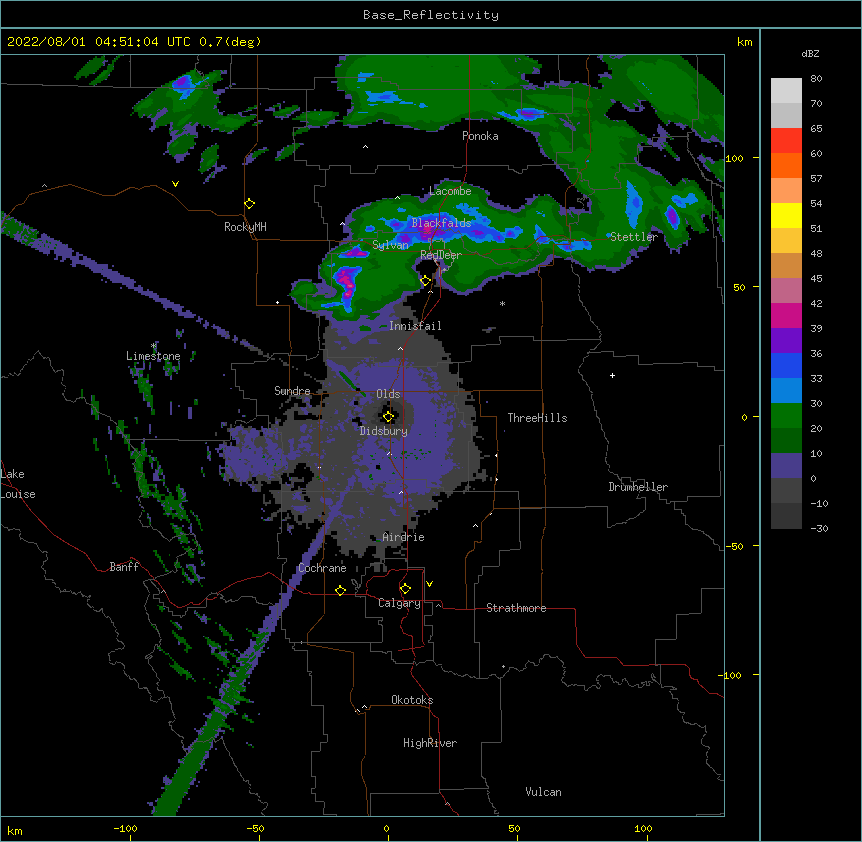The image size is (862, 842).
Task: Click the Didsbury city label
Action: click(384, 431)
